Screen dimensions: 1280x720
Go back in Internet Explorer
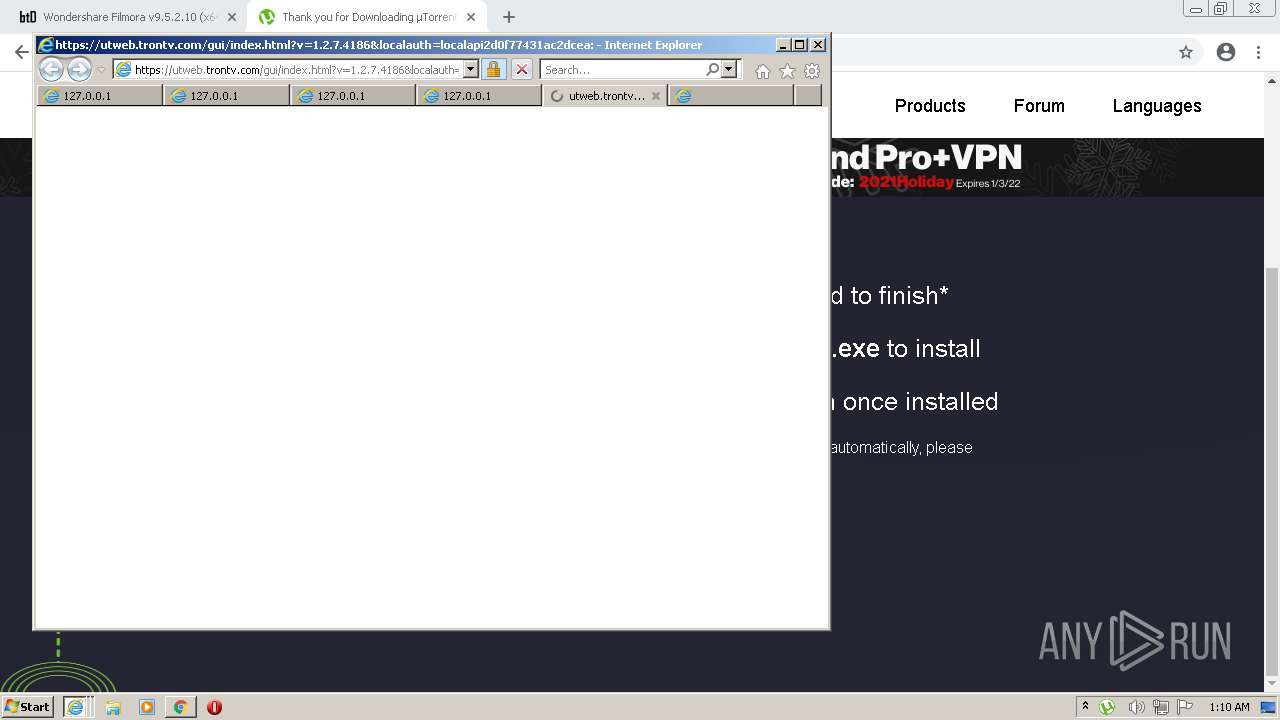coord(51,69)
